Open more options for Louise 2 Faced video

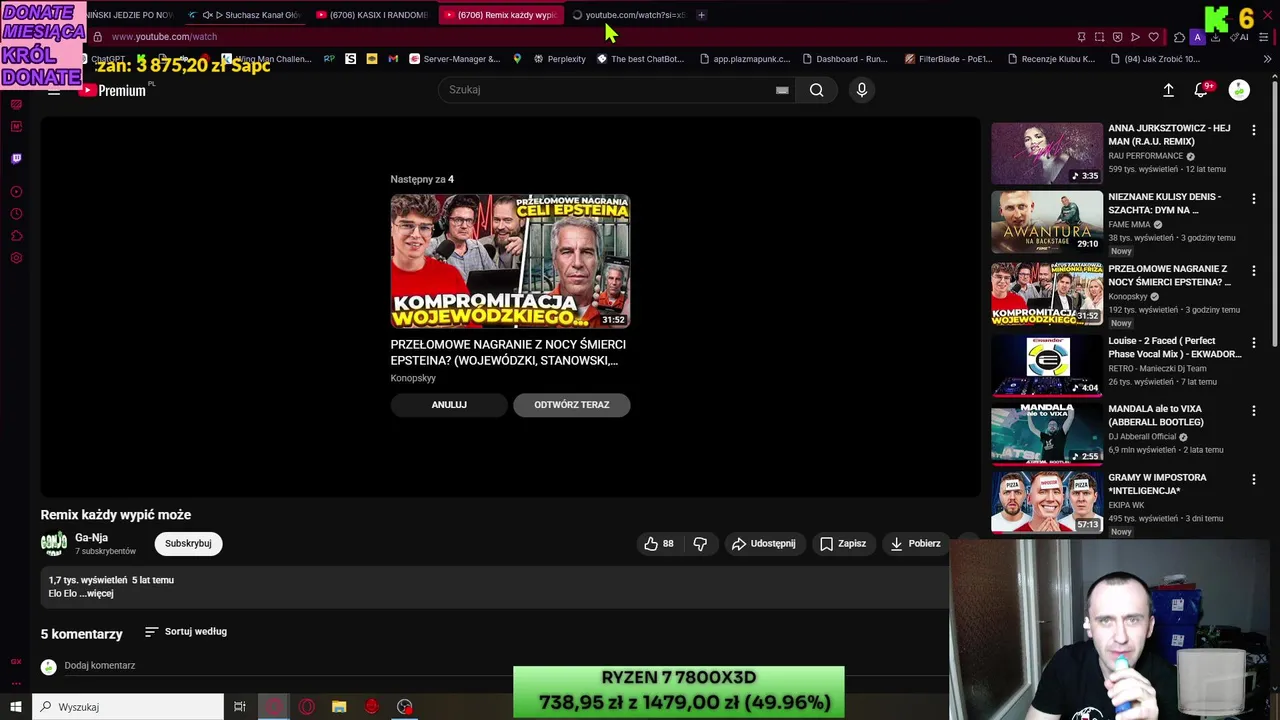pos(1253,342)
